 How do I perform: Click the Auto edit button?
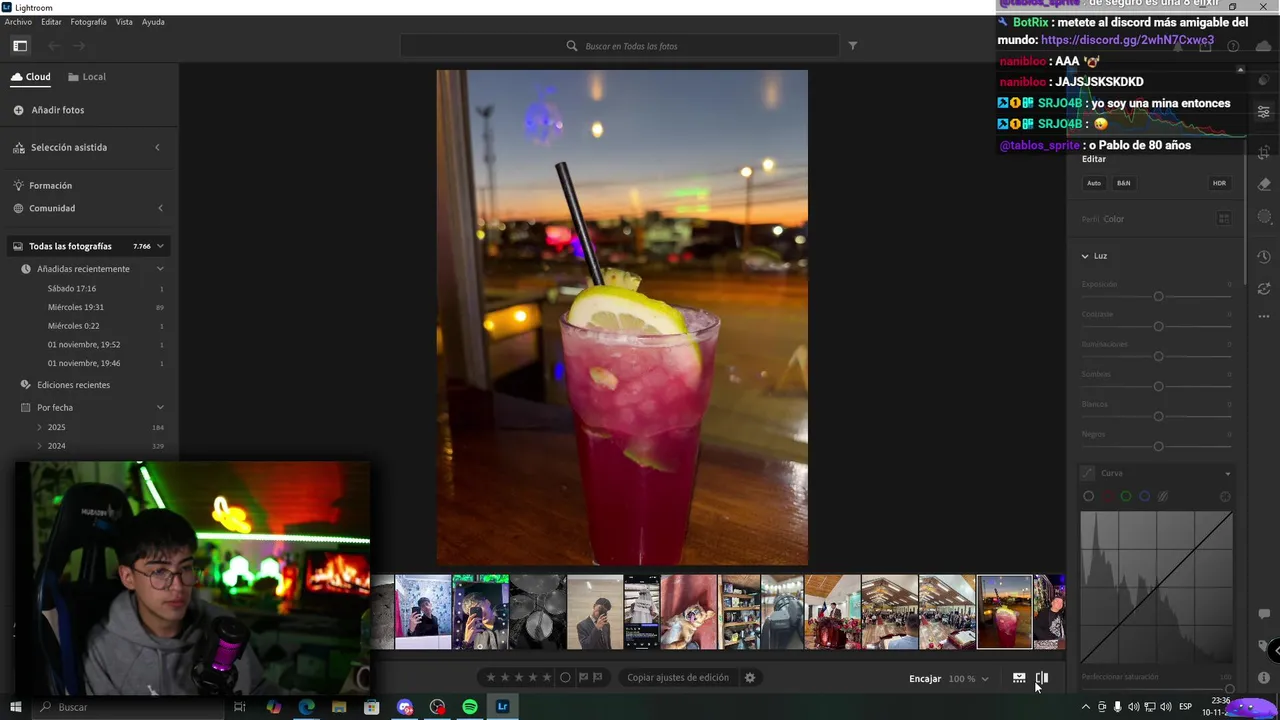click(1094, 183)
